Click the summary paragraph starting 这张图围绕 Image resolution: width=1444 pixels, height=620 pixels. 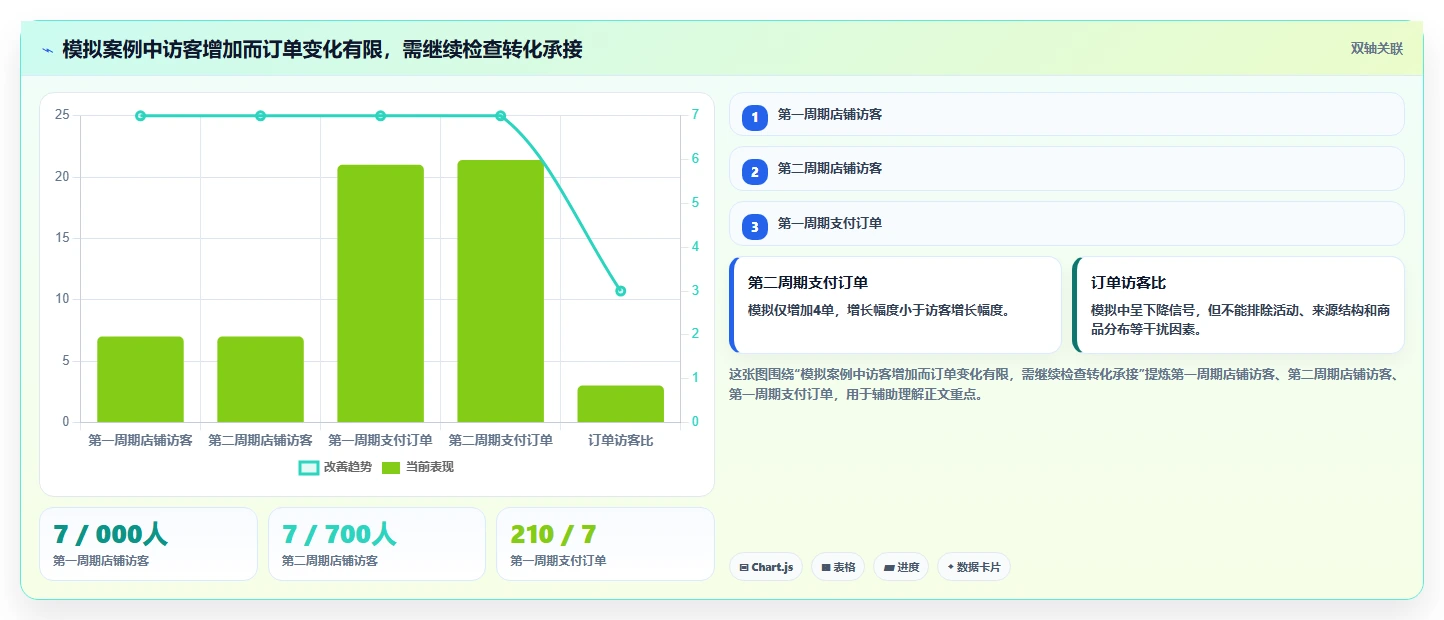click(x=1065, y=384)
